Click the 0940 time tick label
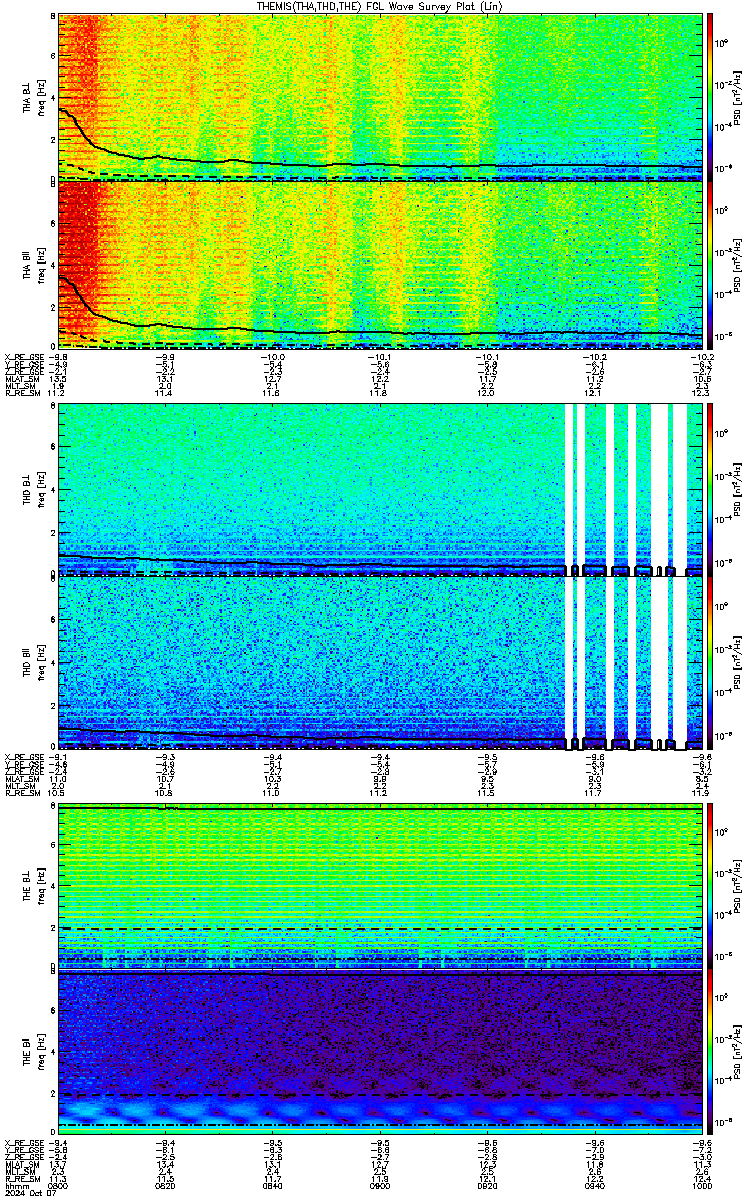750x1200 pixels. (x=594, y=1186)
